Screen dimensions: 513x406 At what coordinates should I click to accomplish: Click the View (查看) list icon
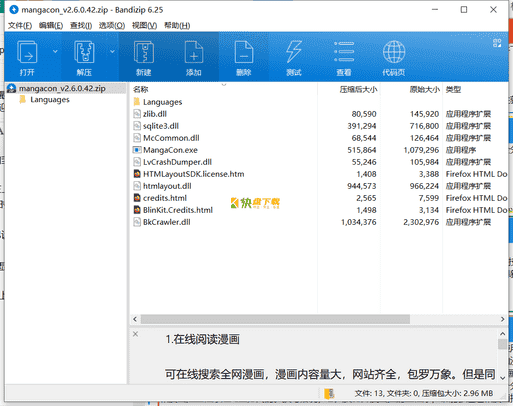pyautogui.click(x=344, y=52)
